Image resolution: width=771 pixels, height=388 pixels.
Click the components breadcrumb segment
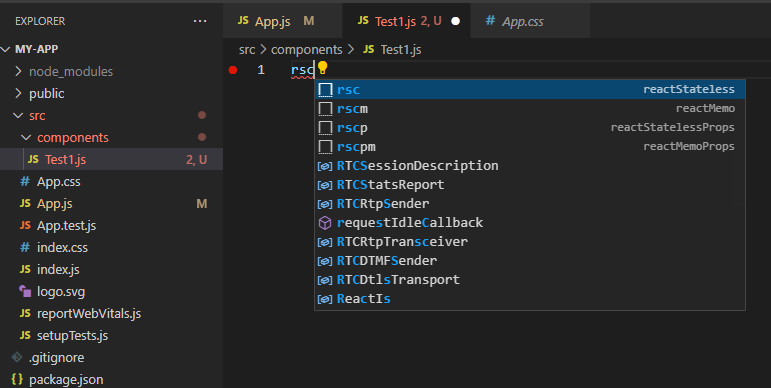tap(306, 50)
